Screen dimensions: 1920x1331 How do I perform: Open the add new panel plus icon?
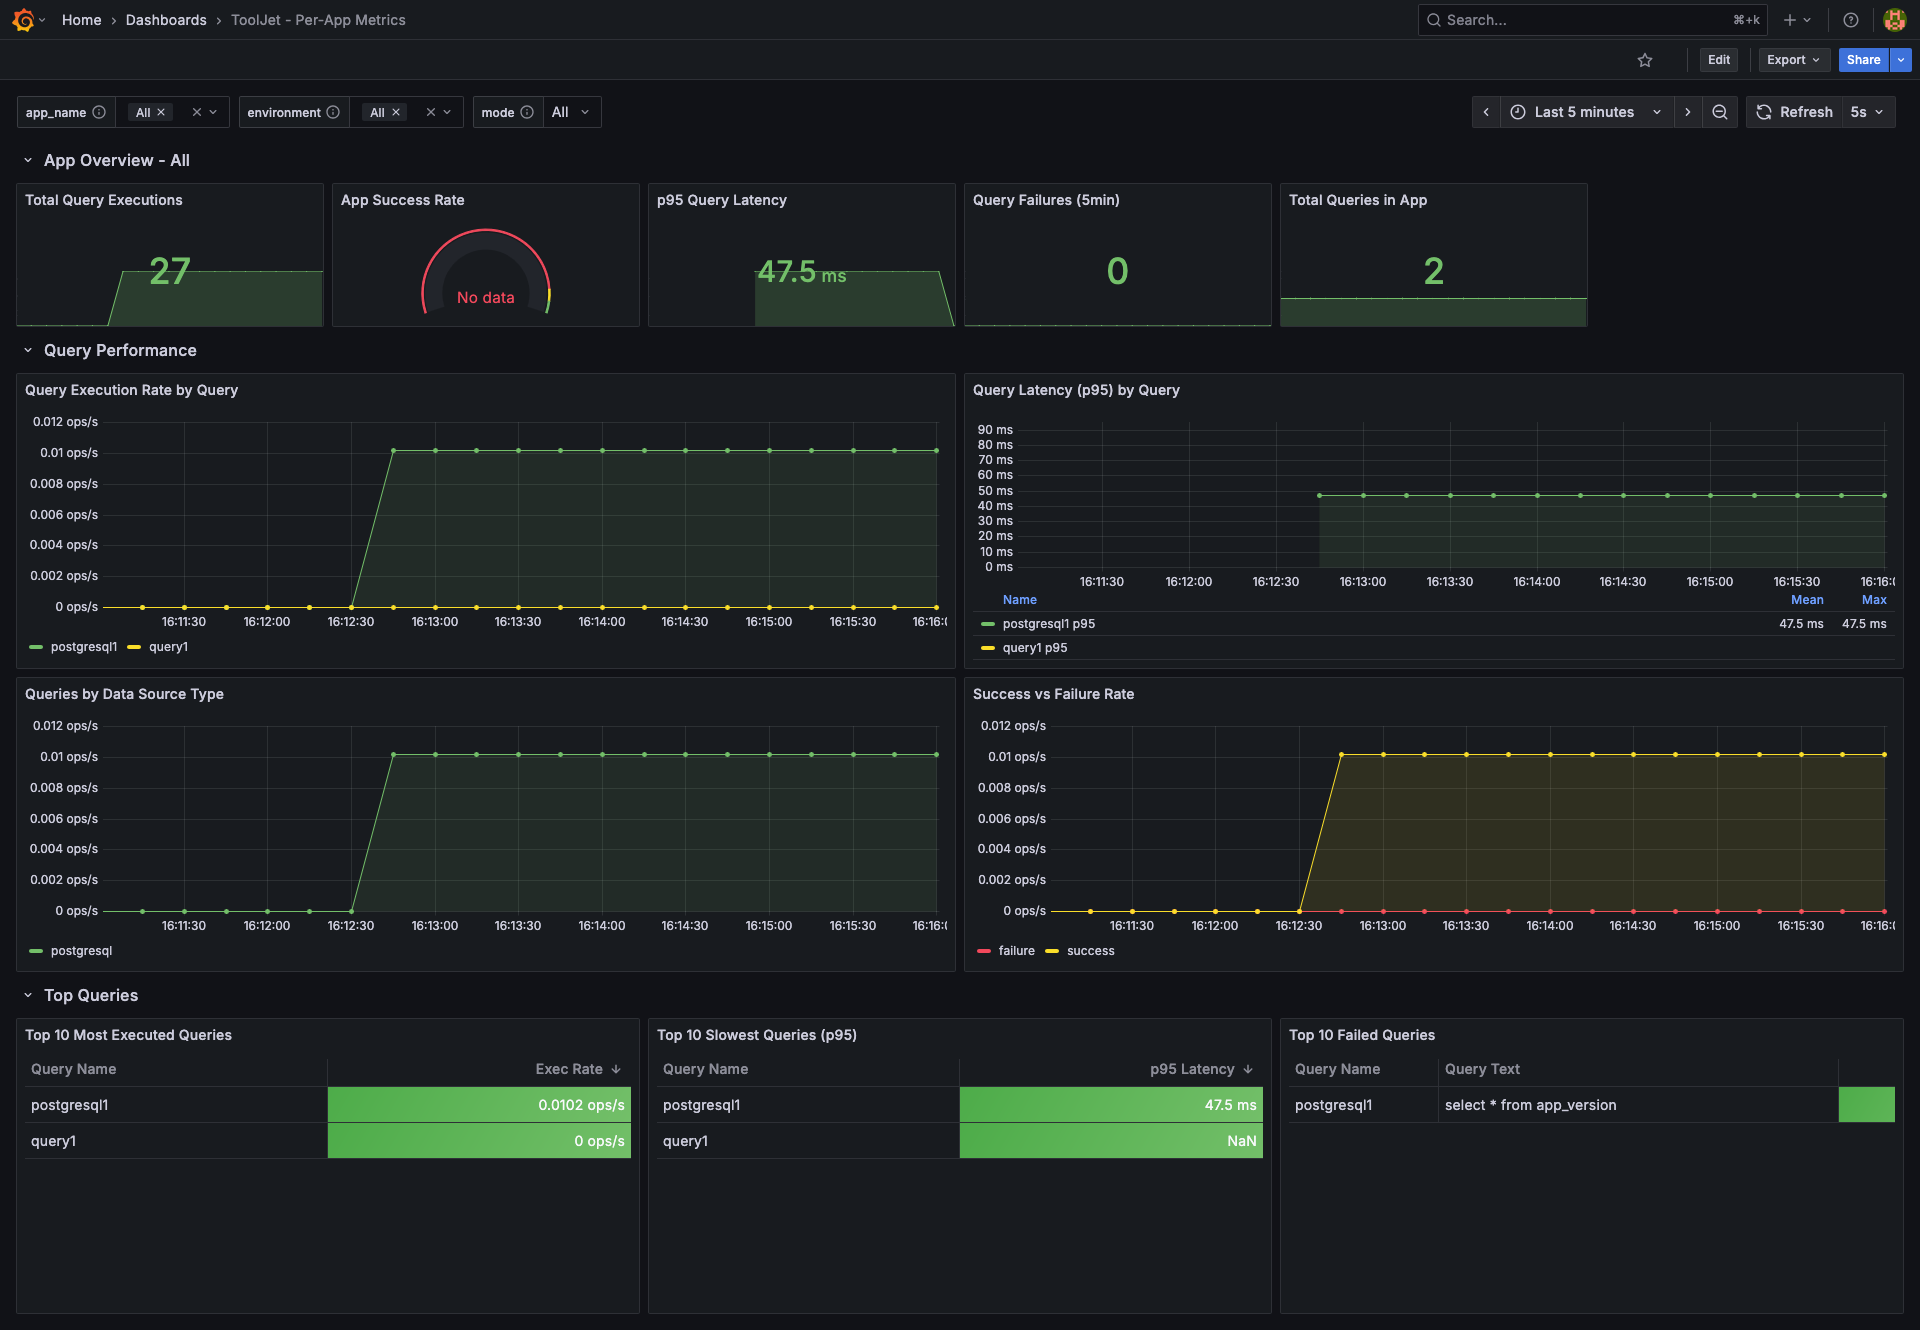[1789, 19]
